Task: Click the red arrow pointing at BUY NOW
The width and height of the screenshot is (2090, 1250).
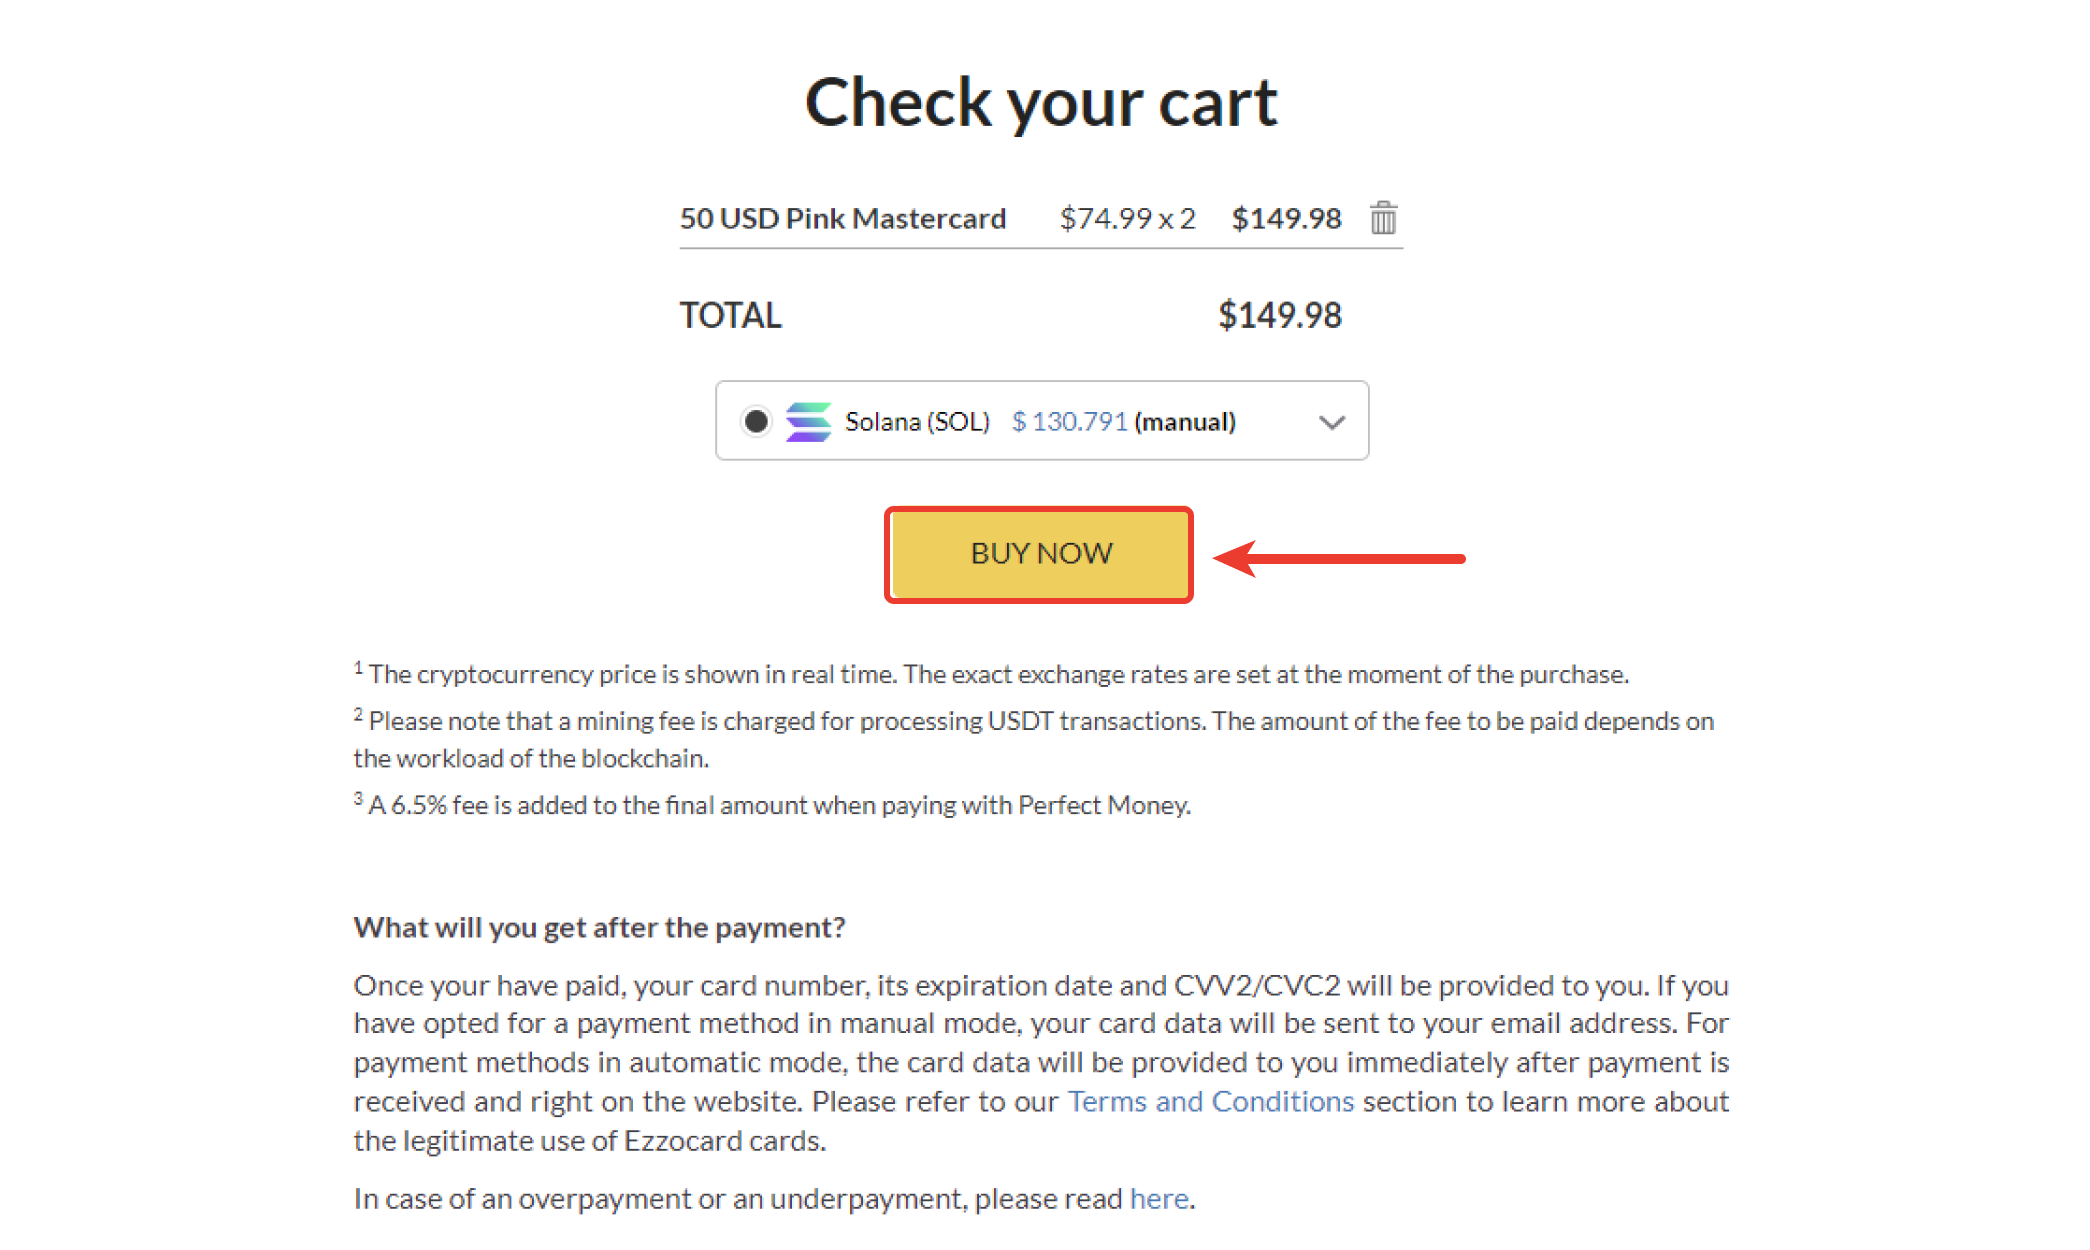Action: point(1340,558)
